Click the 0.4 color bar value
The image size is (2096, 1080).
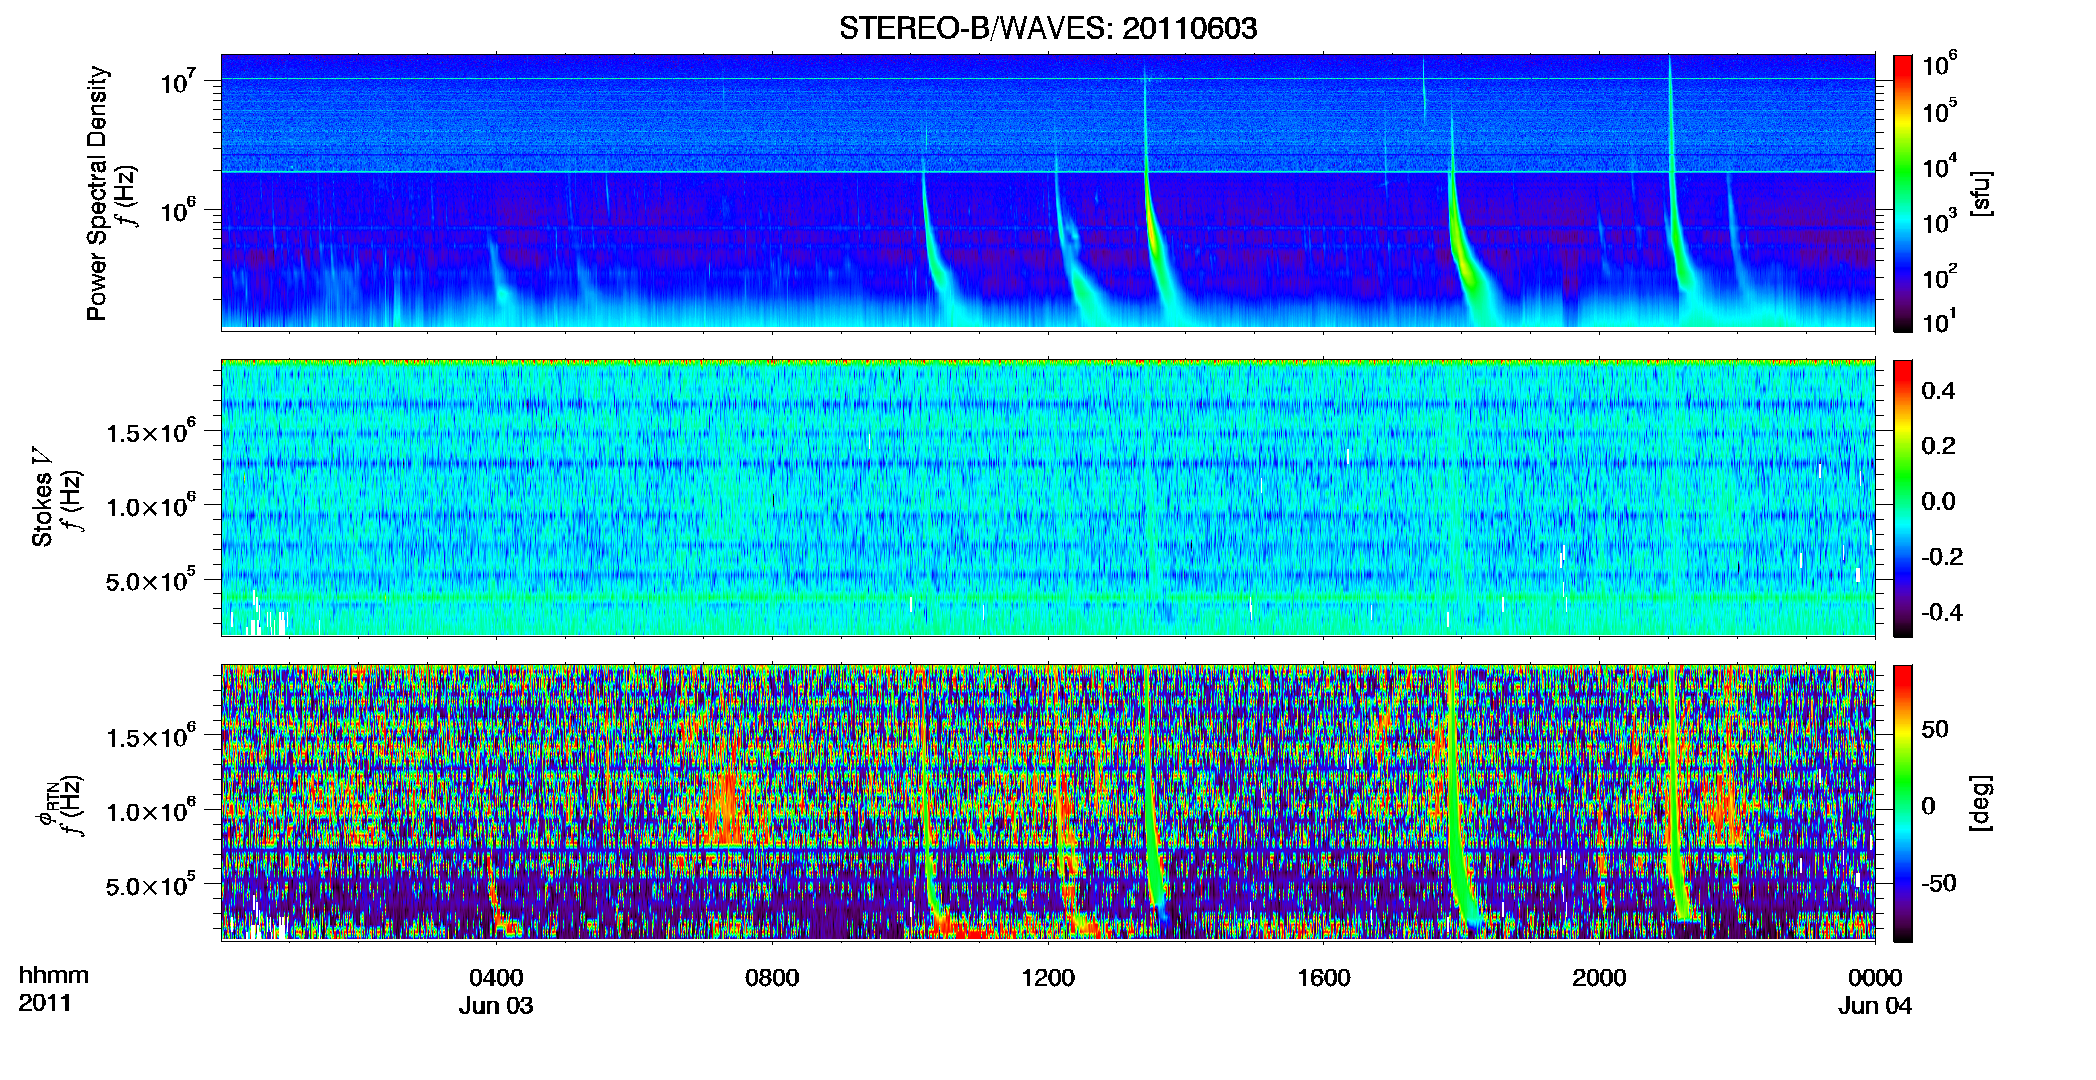(x=1938, y=390)
